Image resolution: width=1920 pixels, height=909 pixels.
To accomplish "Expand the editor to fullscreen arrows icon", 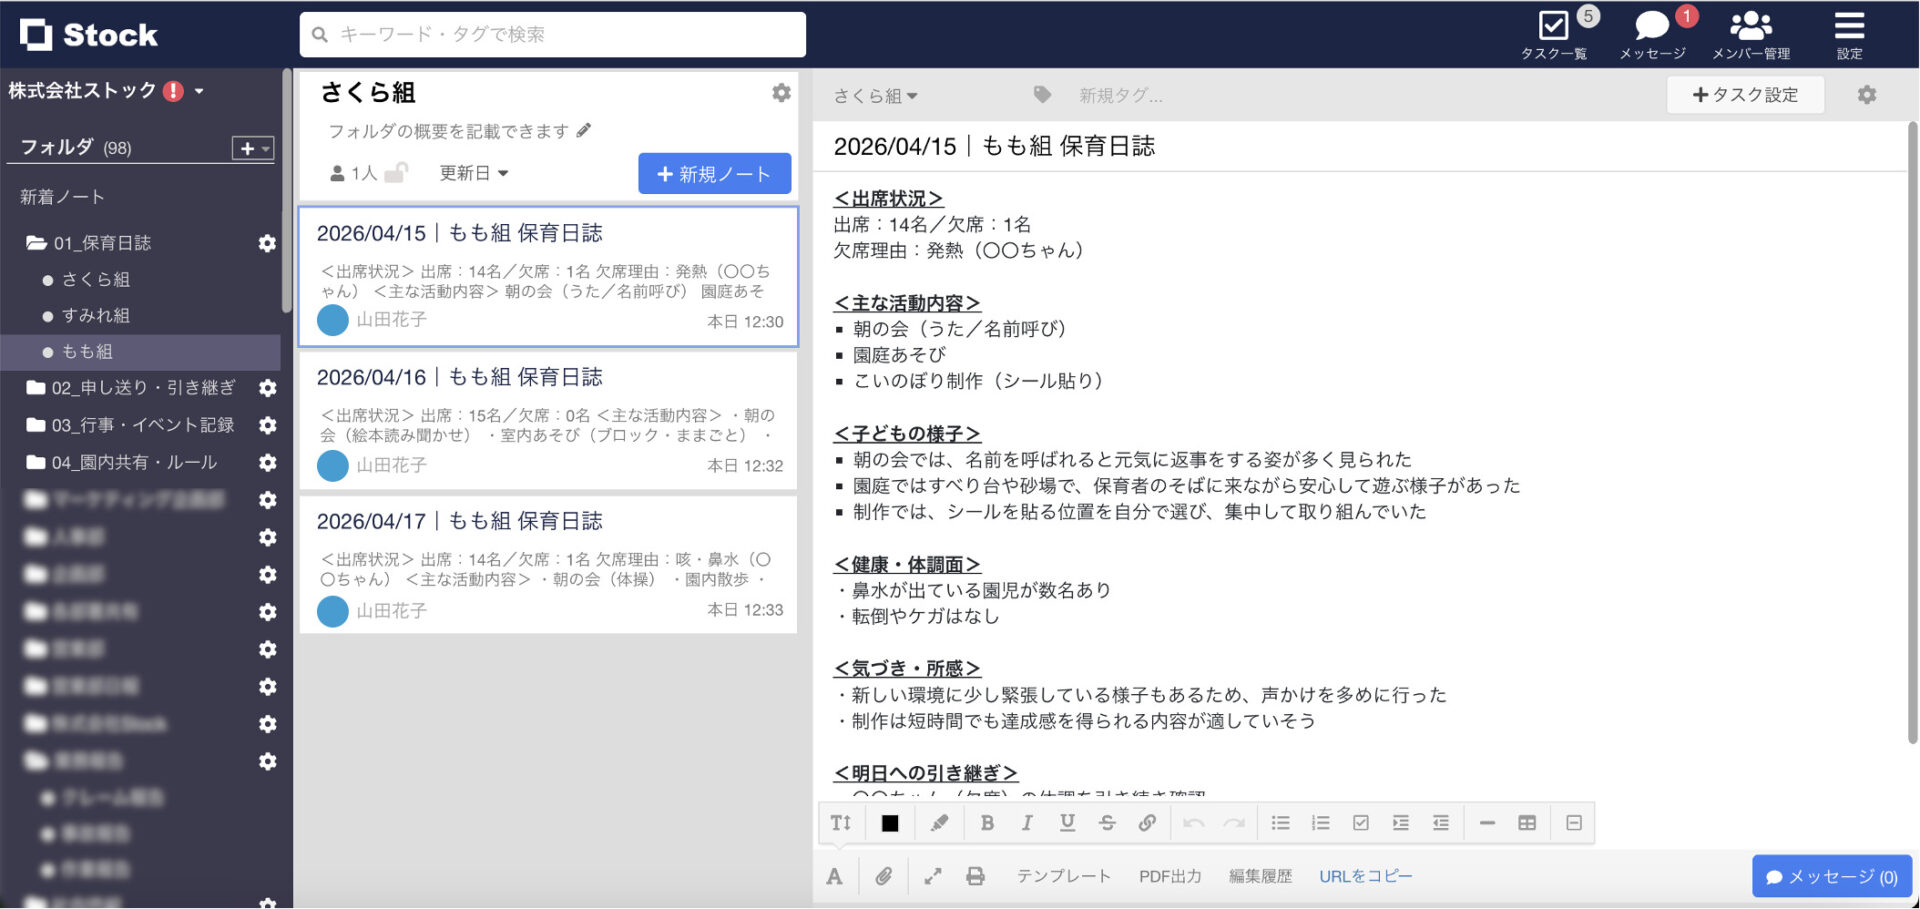I will point(932,876).
